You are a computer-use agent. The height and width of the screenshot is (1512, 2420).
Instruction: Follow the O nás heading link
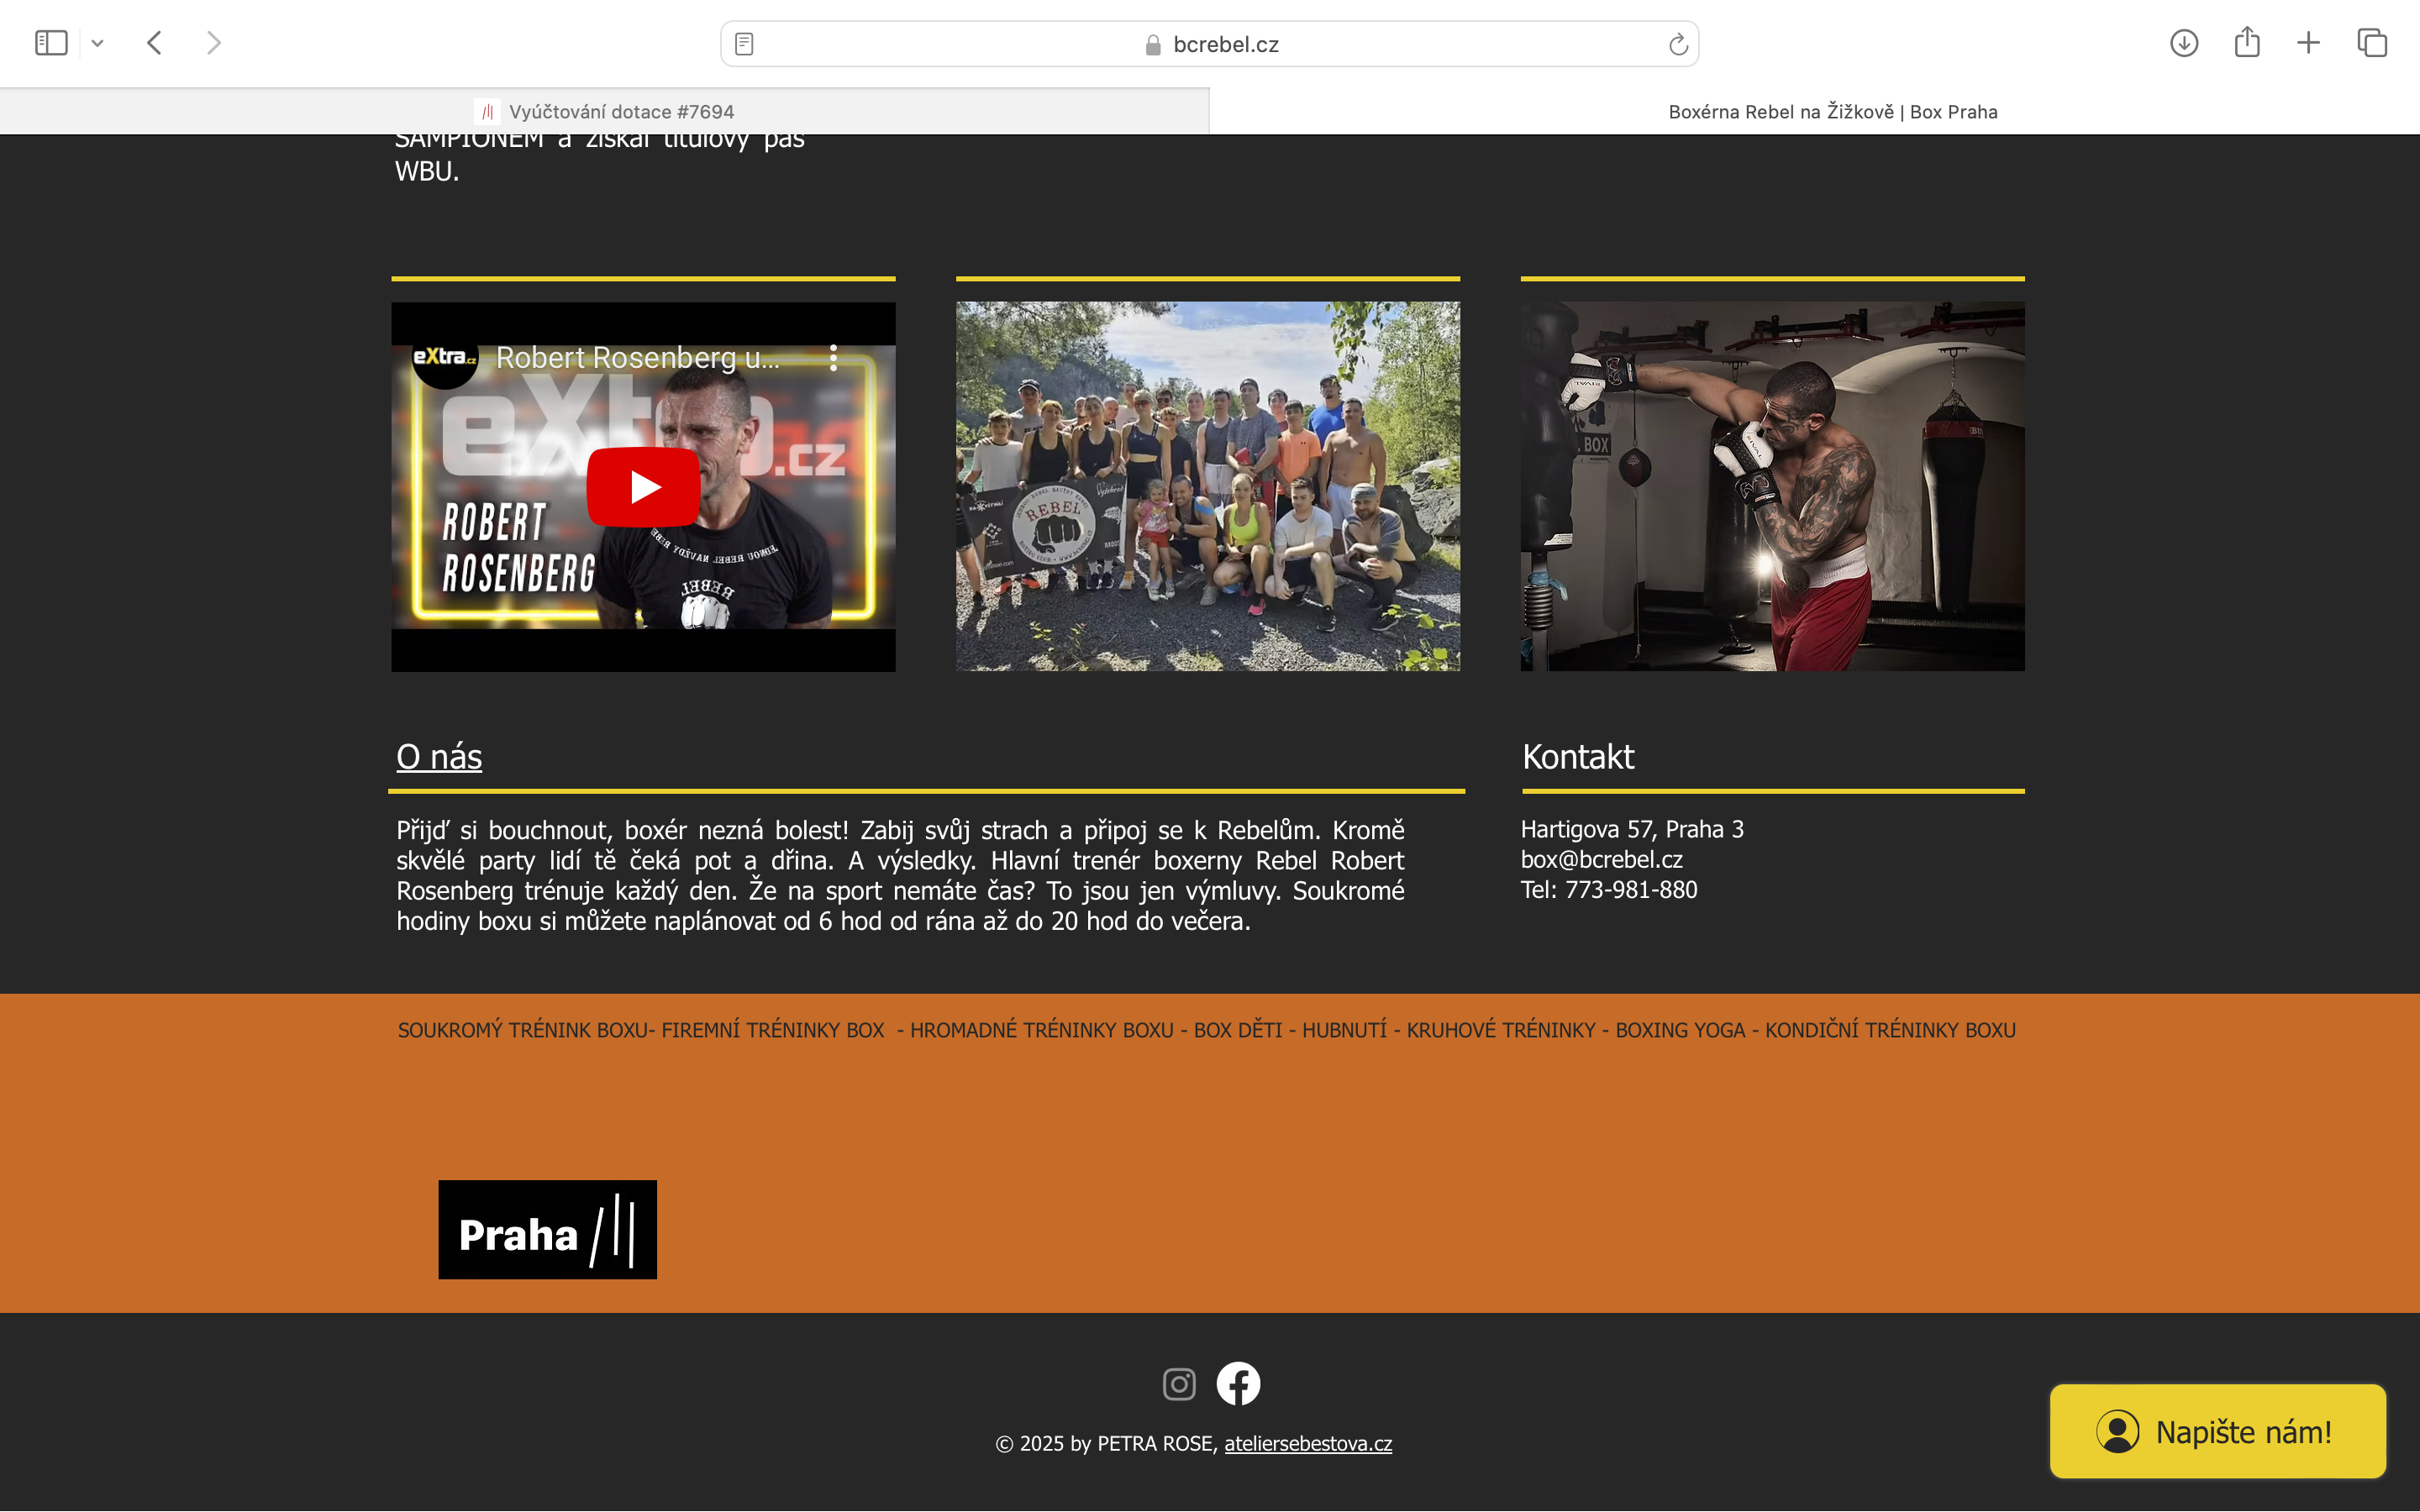(x=439, y=757)
